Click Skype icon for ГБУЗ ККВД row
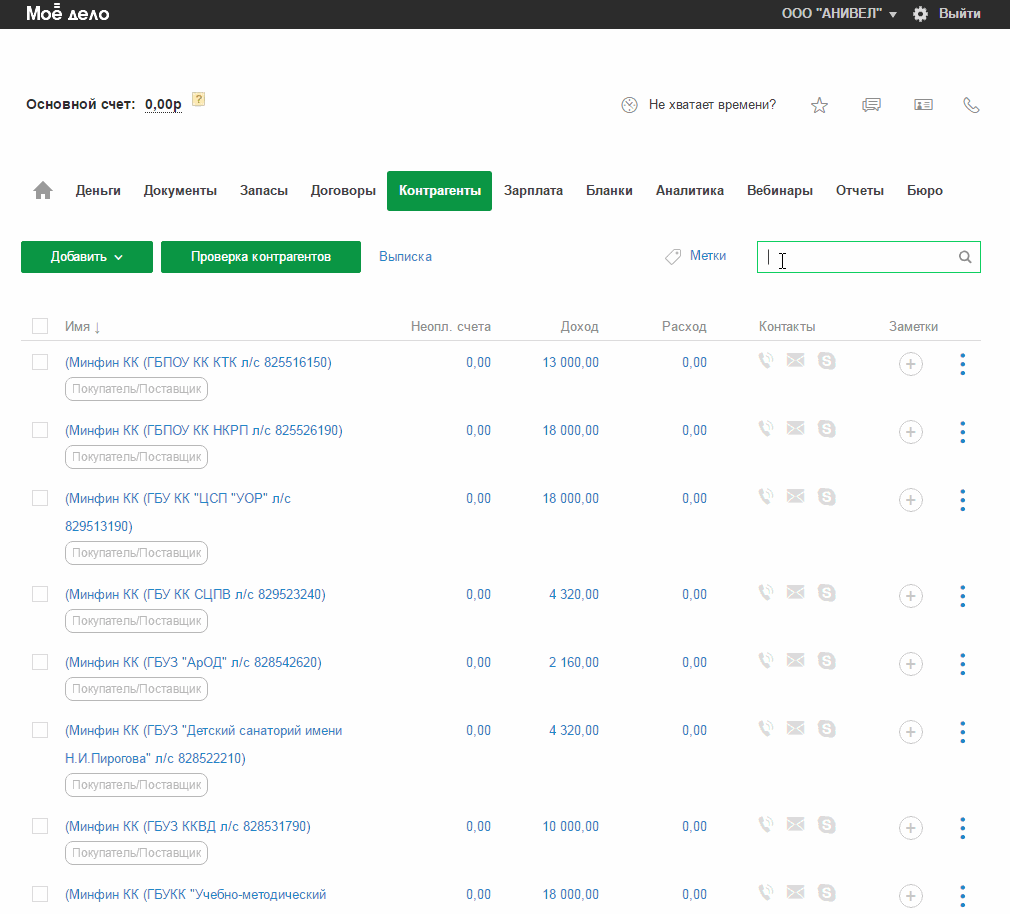The width and height of the screenshot is (1010, 914). (x=827, y=825)
